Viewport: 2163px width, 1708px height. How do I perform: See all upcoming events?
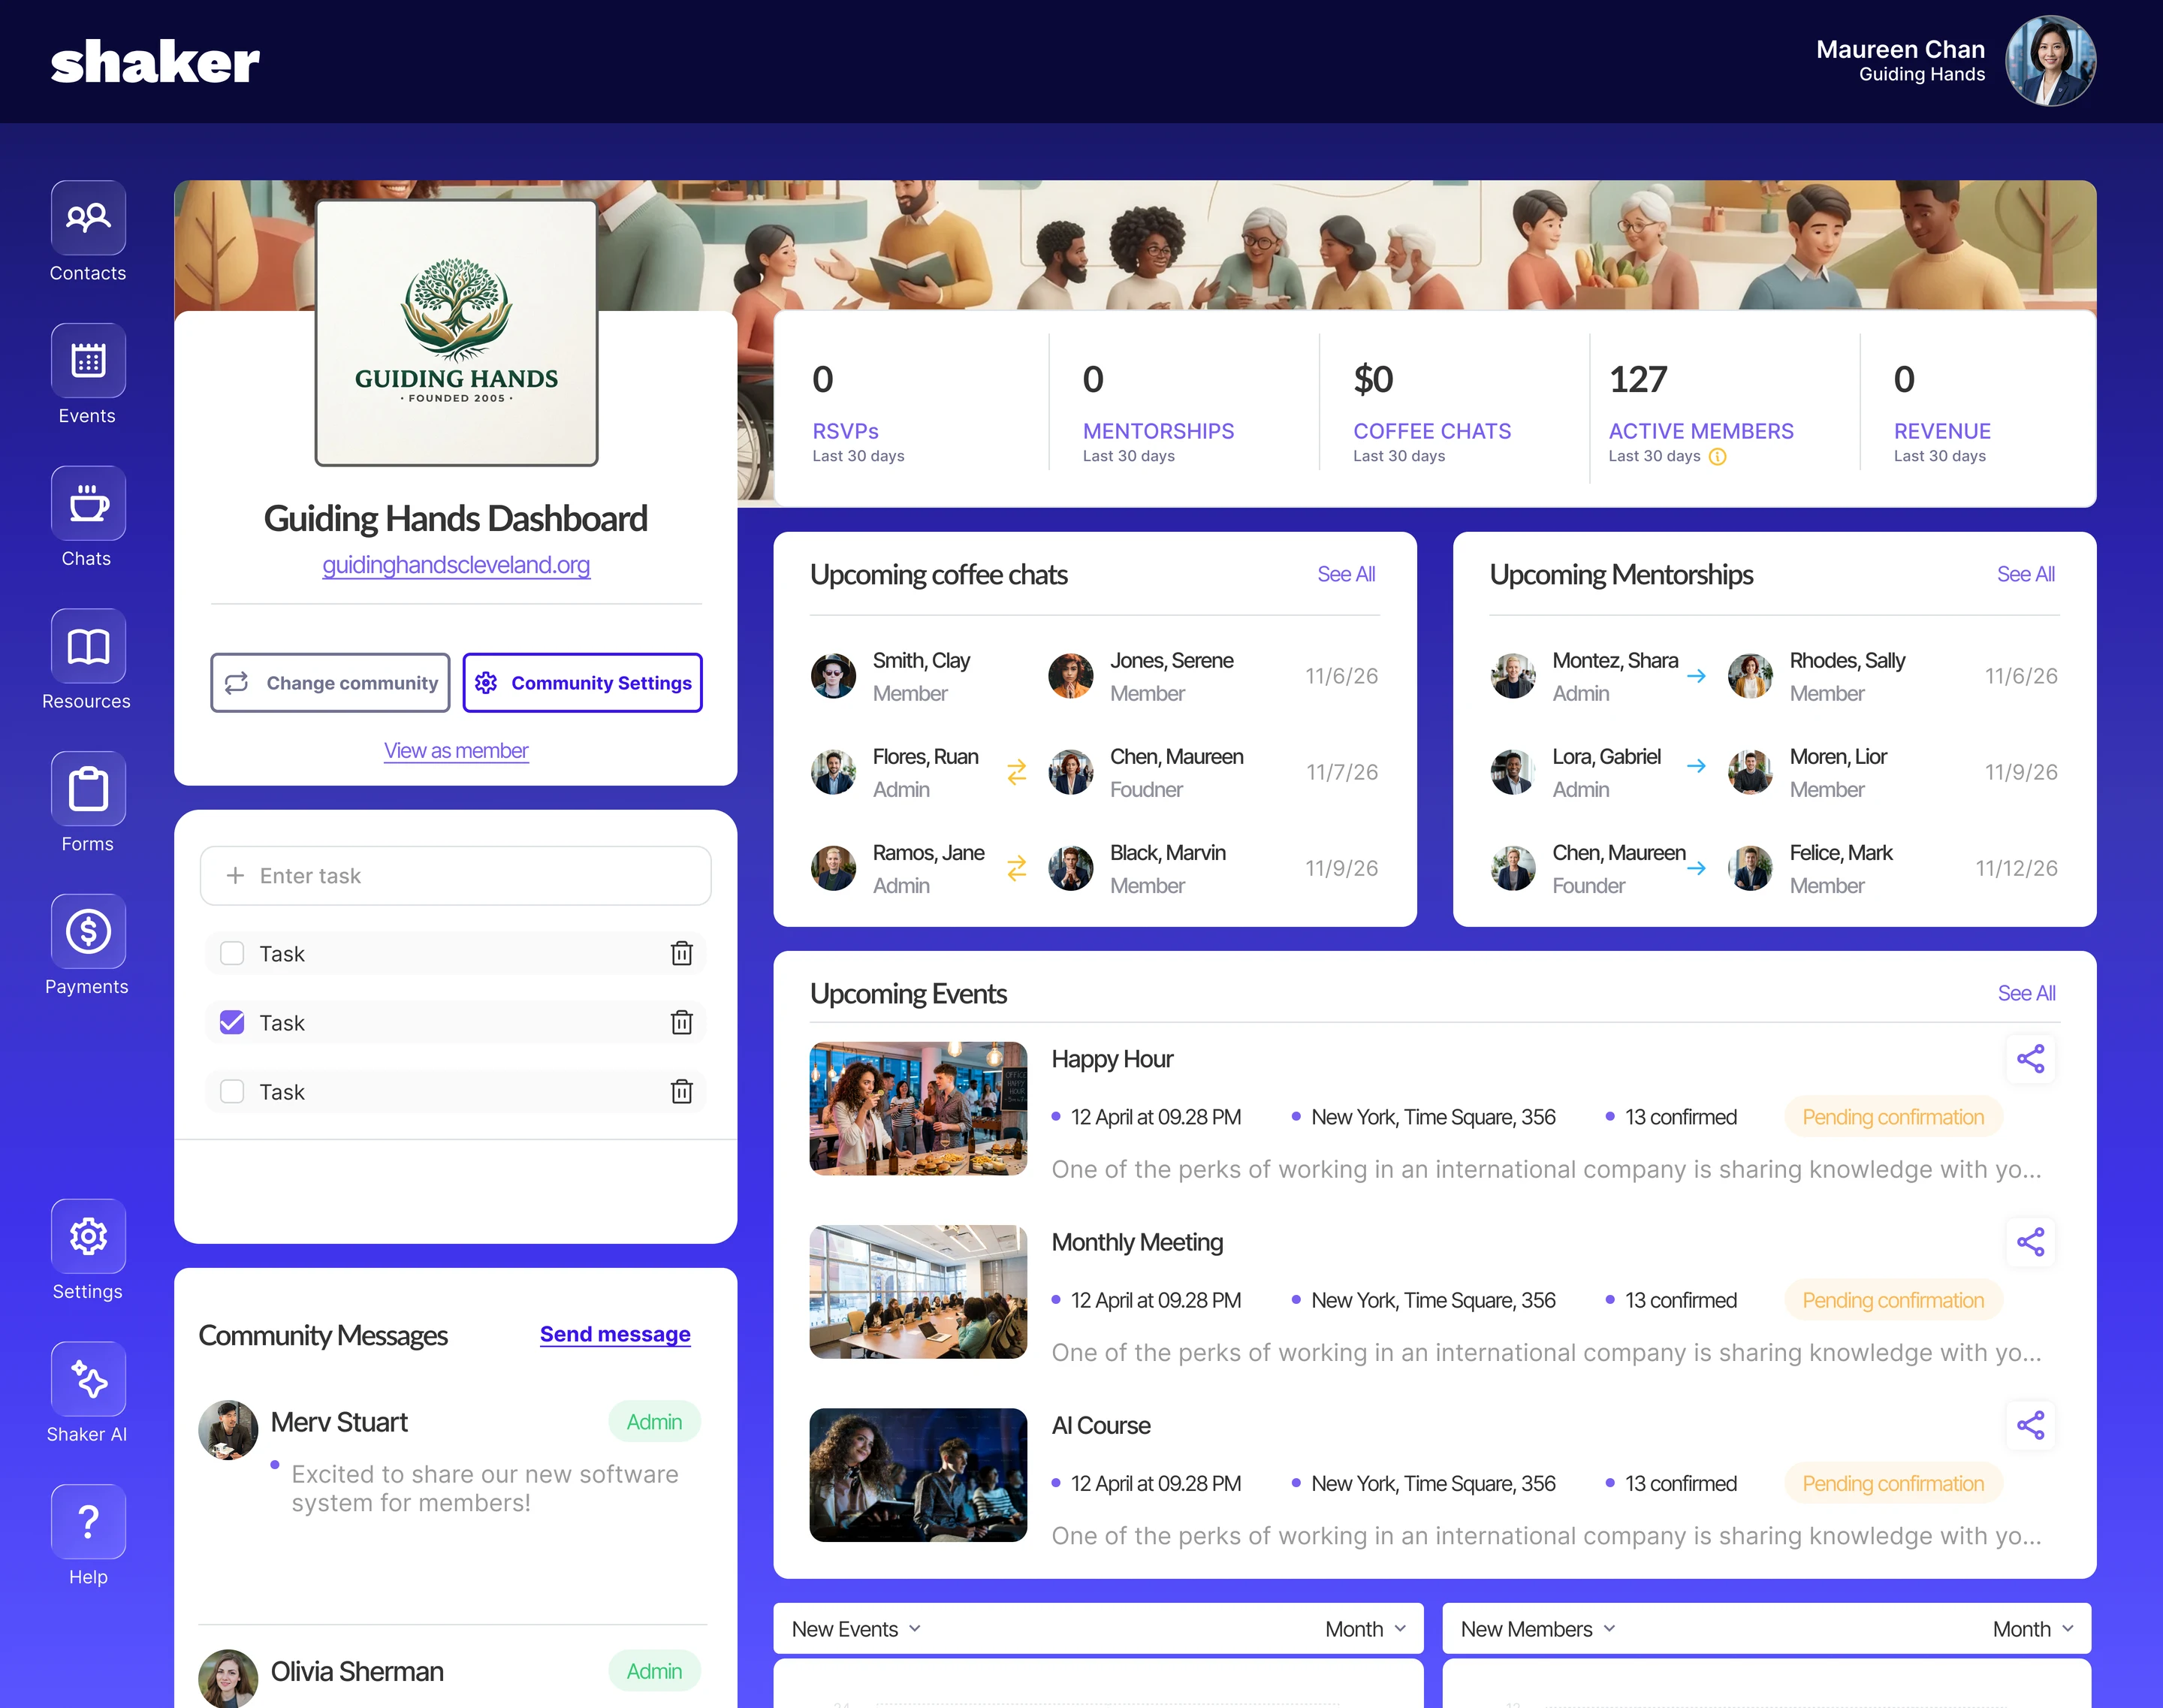2026,993
